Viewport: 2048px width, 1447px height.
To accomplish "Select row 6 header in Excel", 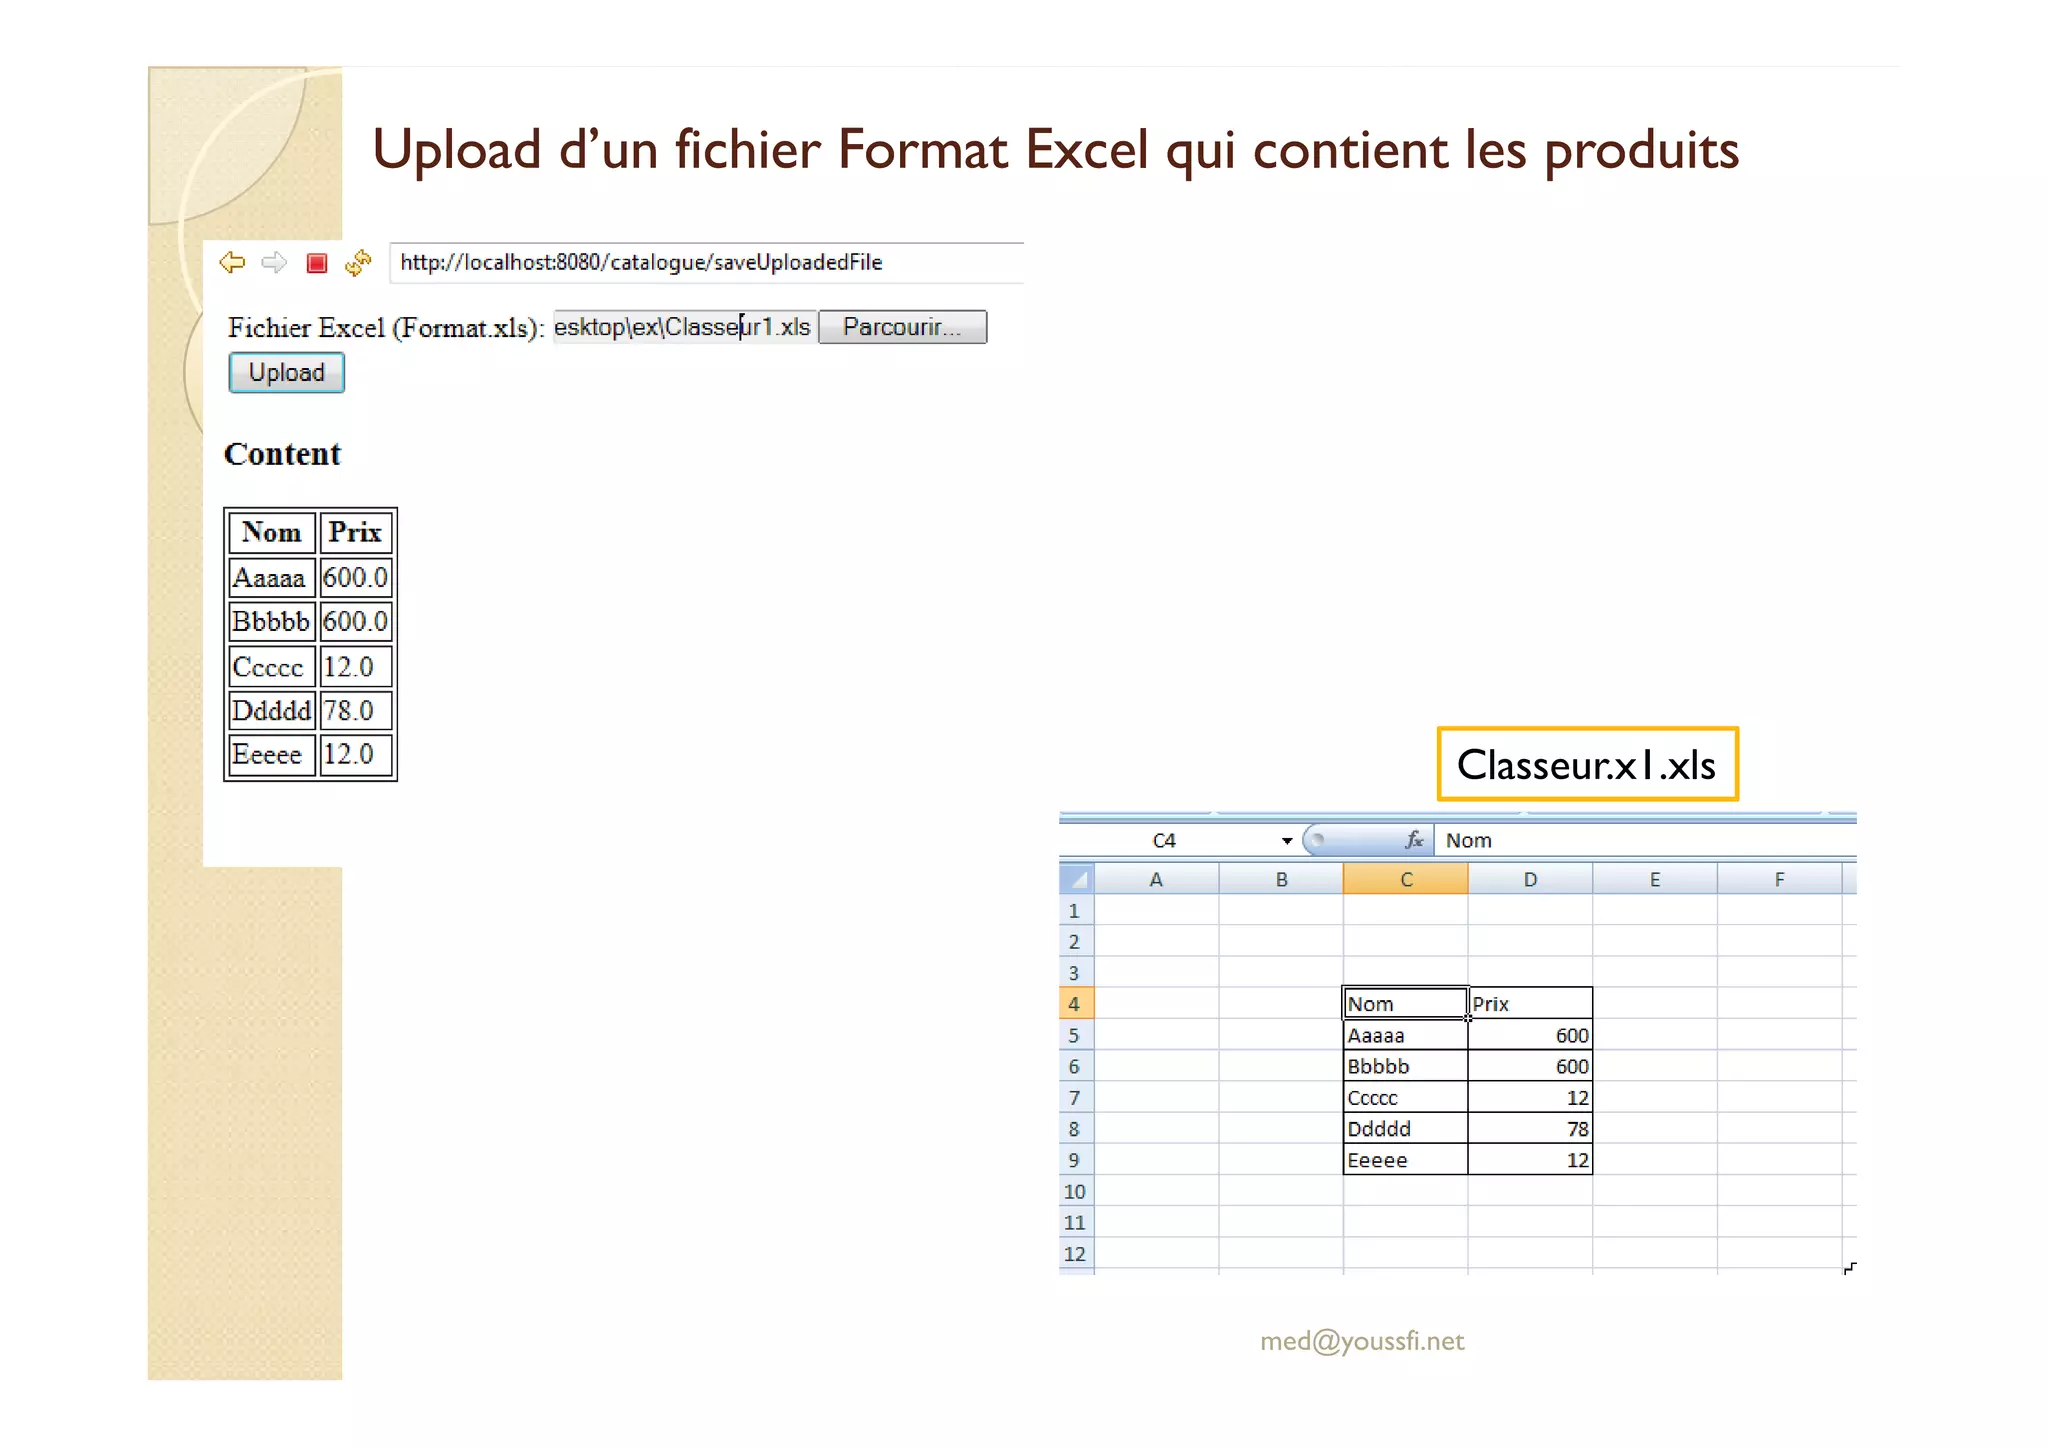I will [x=1076, y=1066].
